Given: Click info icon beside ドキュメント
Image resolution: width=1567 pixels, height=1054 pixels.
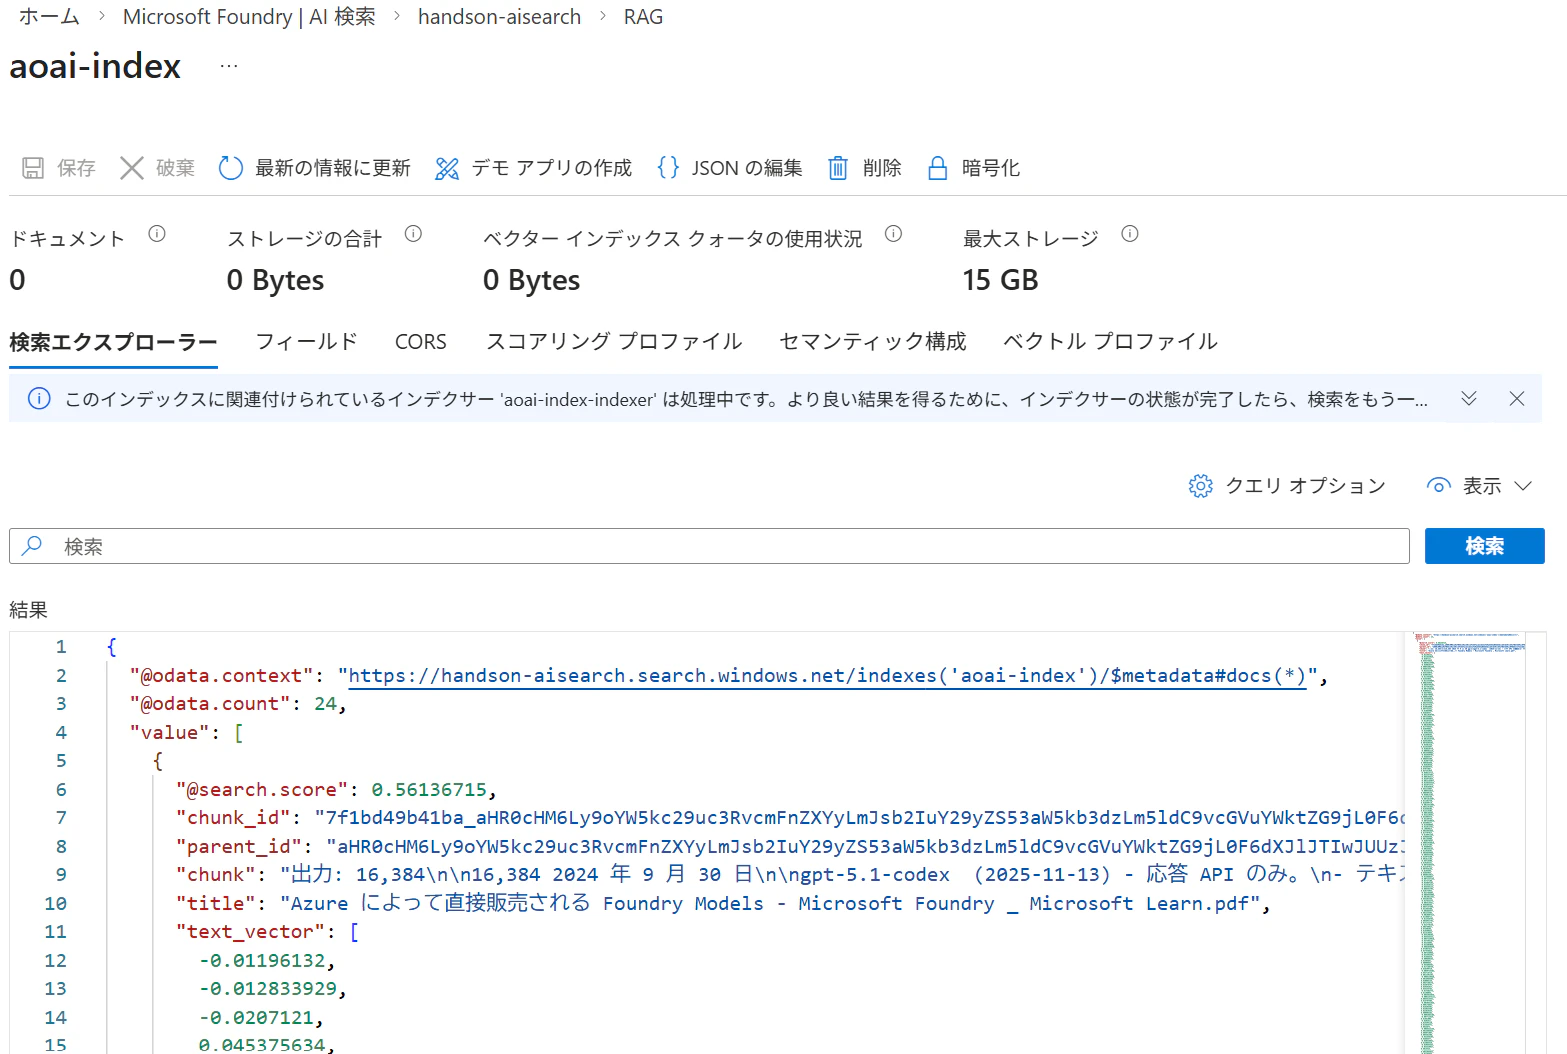Looking at the screenshot, I should click(x=157, y=234).
